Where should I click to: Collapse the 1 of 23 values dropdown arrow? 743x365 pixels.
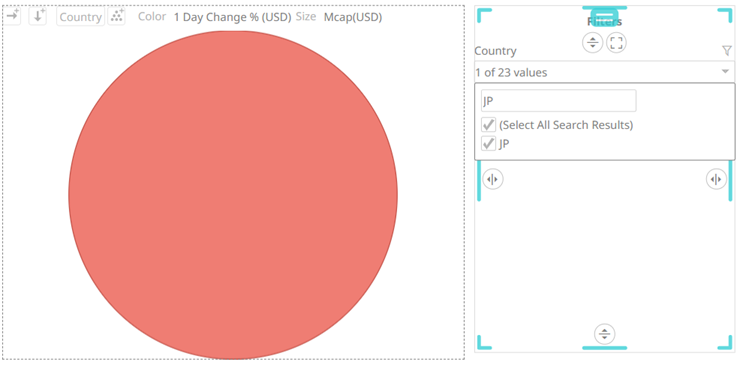coord(725,72)
